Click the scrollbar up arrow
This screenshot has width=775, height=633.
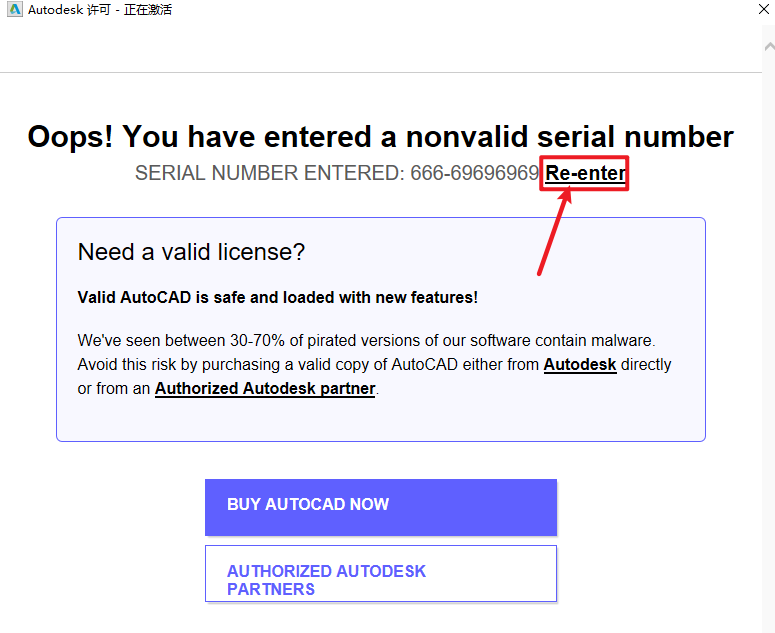pyautogui.click(x=768, y=48)
